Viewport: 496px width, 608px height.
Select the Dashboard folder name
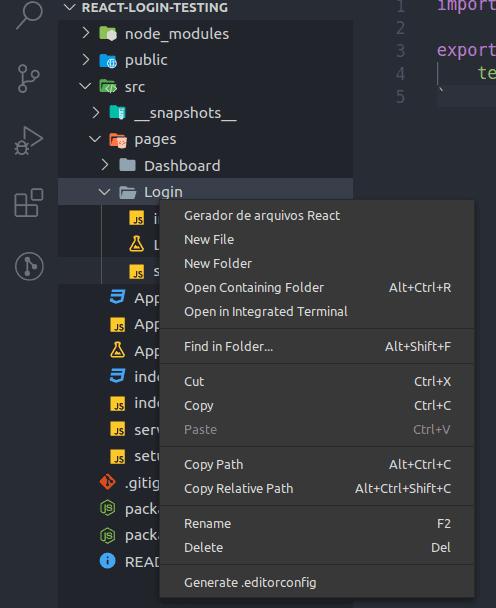point(182,166)
